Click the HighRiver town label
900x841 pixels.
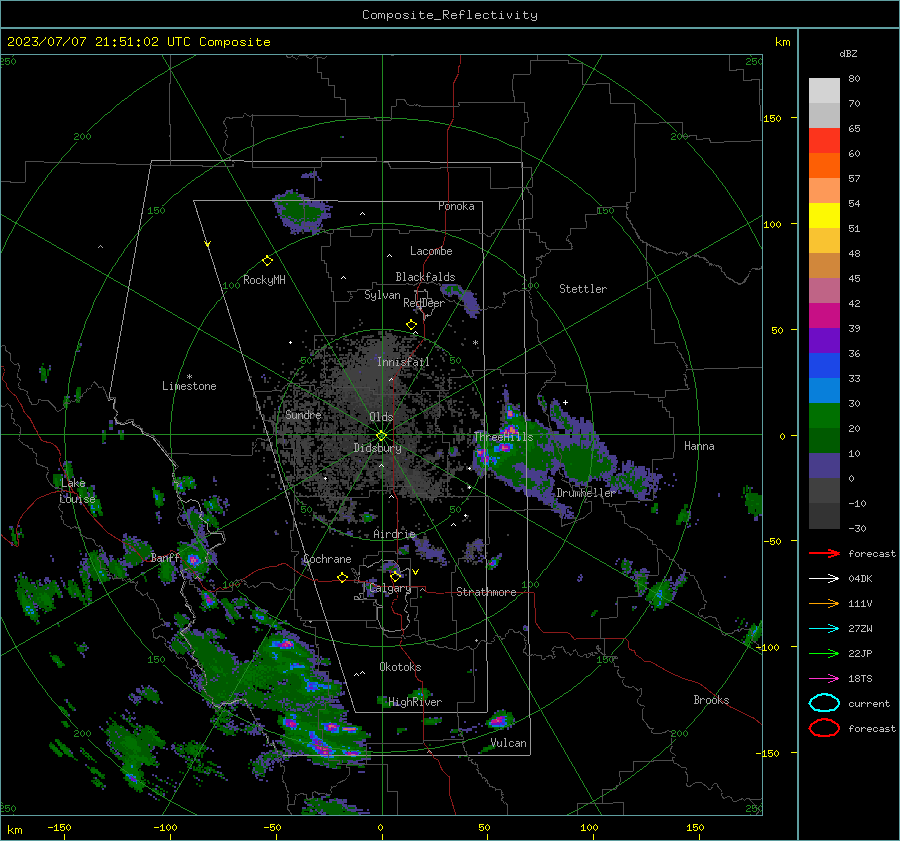(415, 702)
